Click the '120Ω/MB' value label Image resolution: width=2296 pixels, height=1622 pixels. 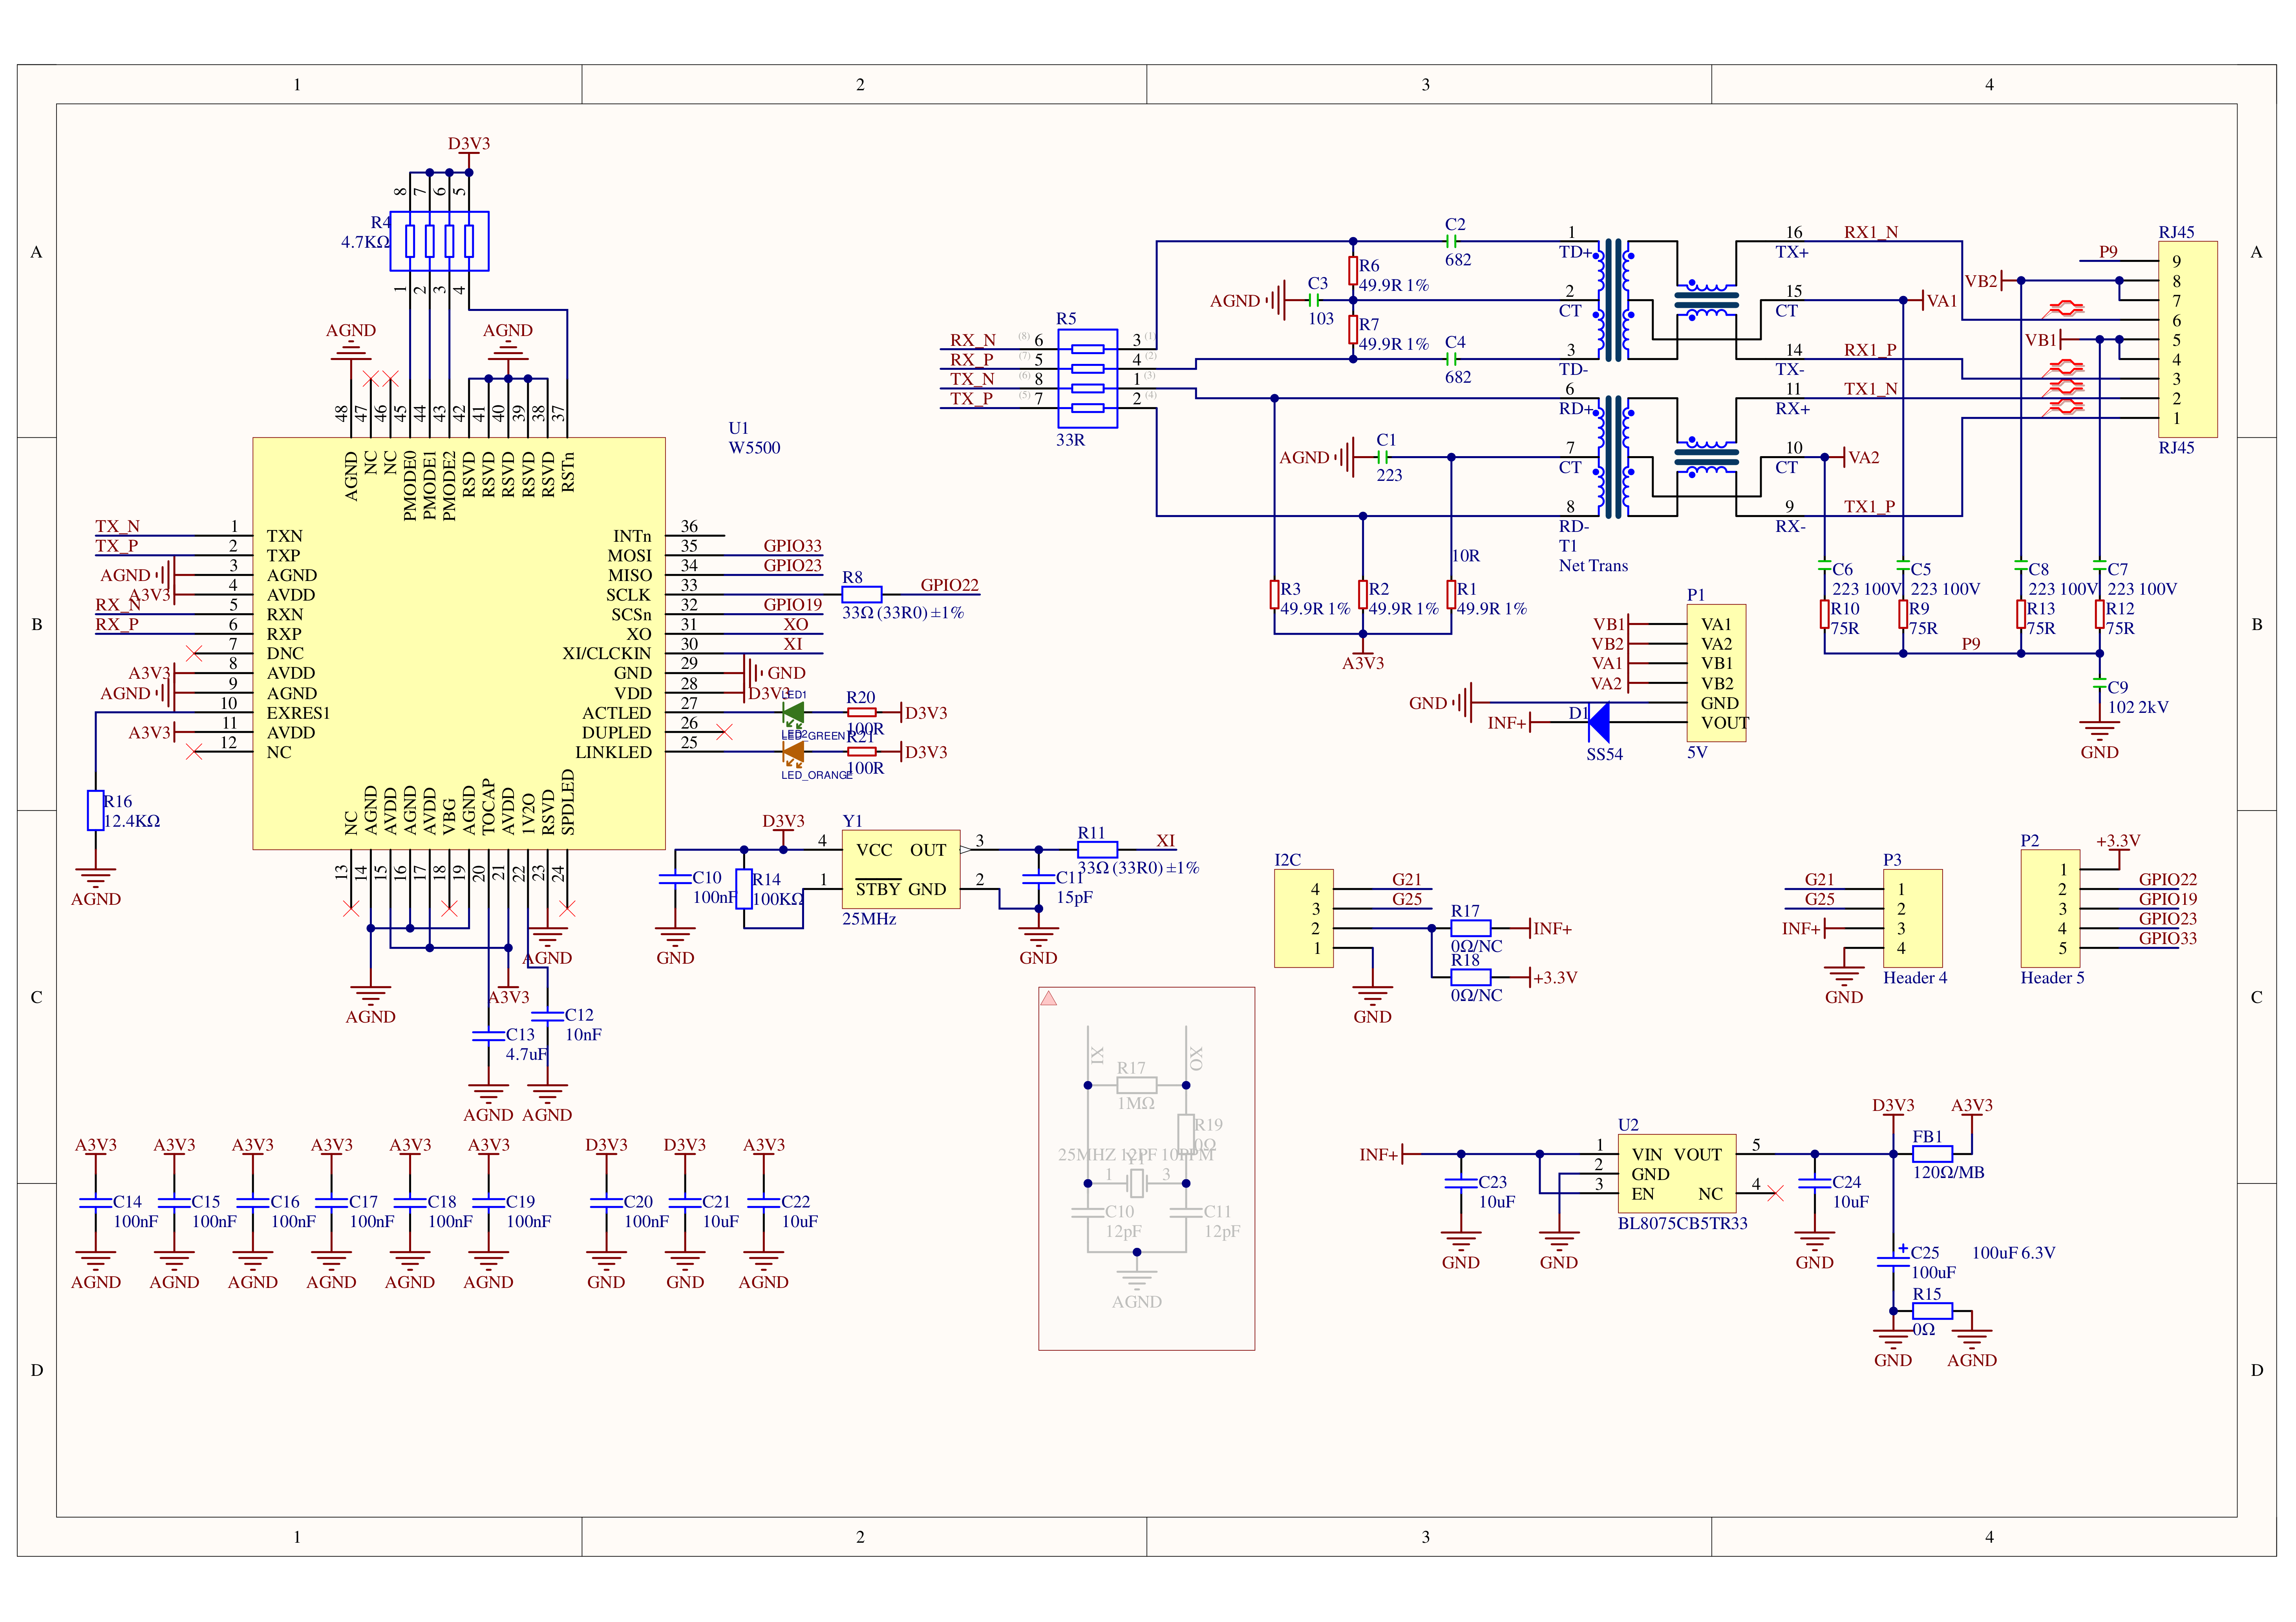1948,1173
